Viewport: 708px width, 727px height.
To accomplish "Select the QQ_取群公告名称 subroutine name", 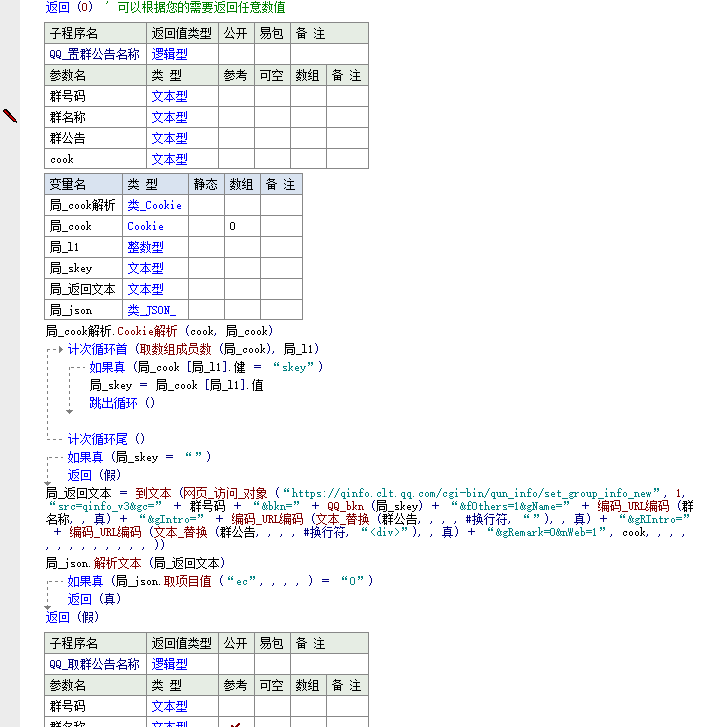I will (94, 664).
